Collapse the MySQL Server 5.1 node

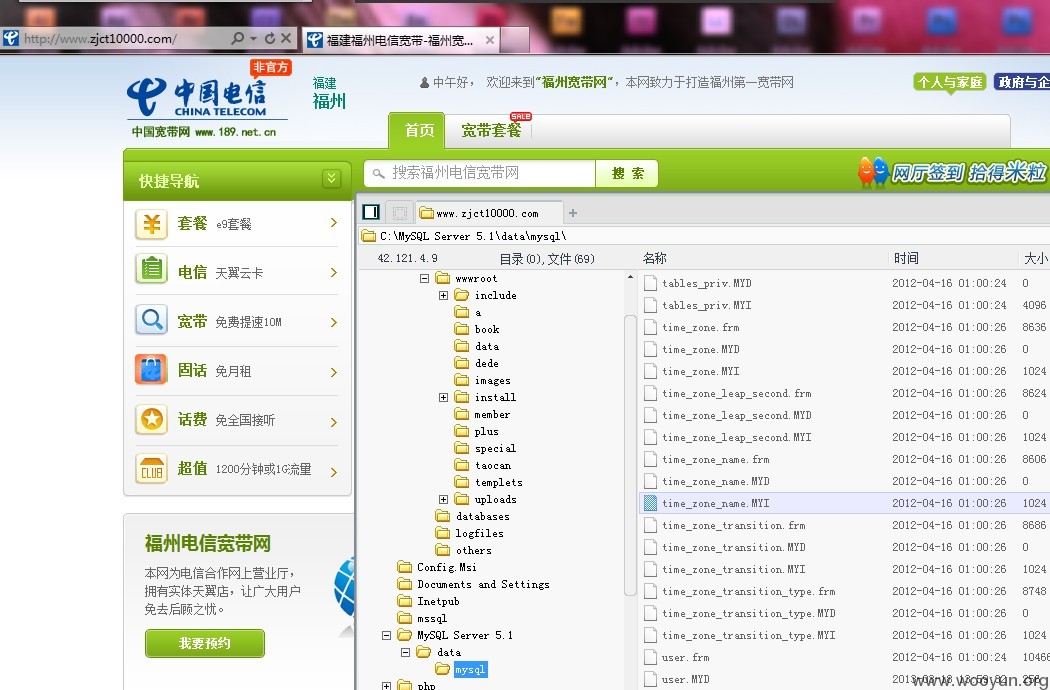pyautogui.click(x=386, y=635)
